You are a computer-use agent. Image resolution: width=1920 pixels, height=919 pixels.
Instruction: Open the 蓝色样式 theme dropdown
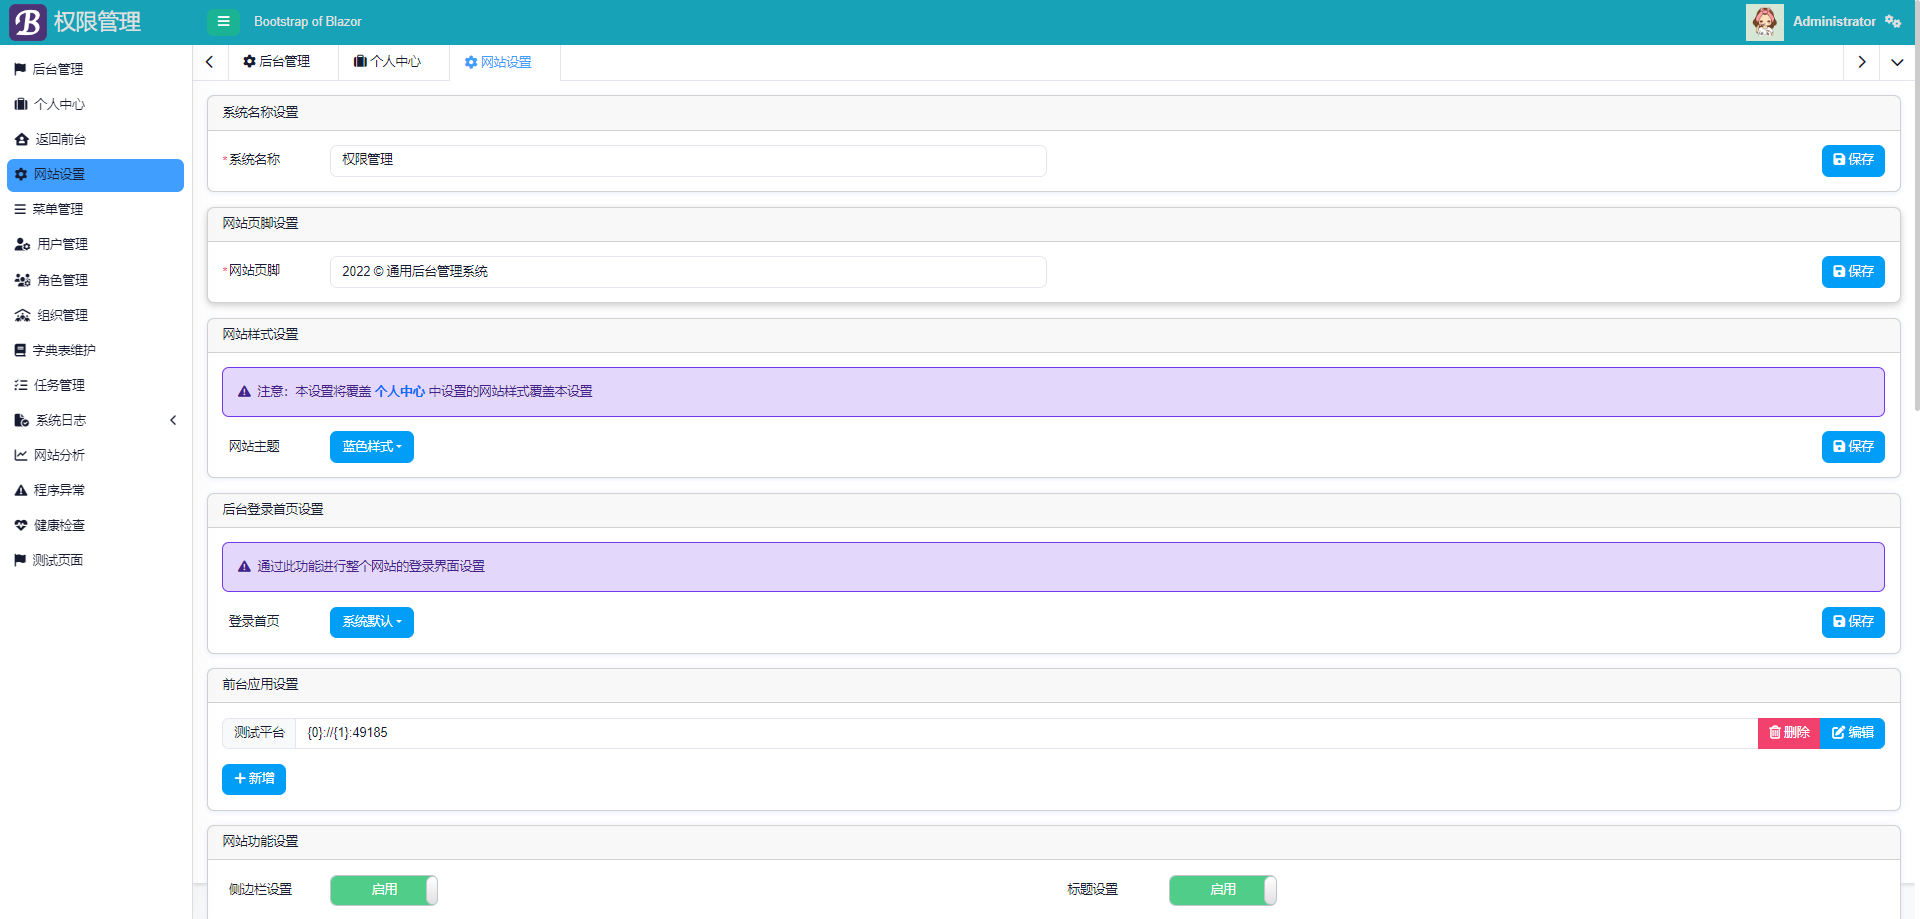371,447
